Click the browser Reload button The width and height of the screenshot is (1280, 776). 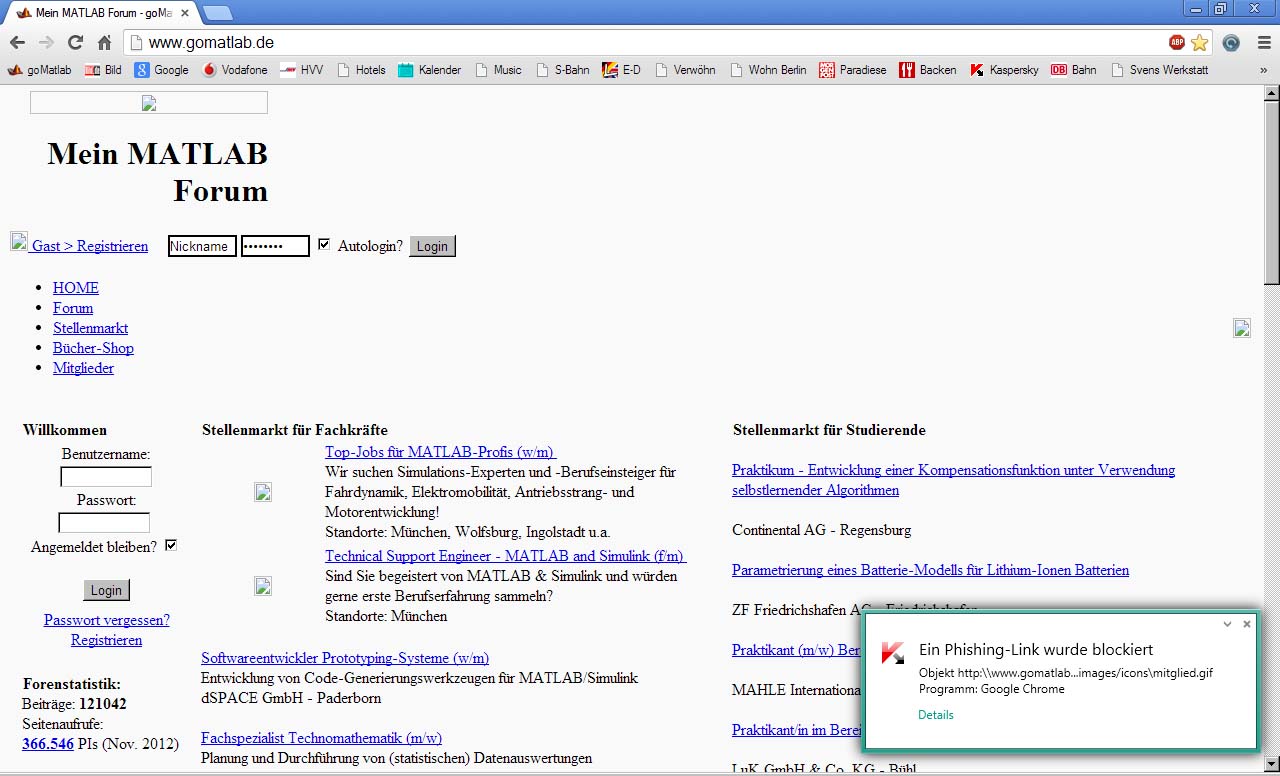coord(75,43)
